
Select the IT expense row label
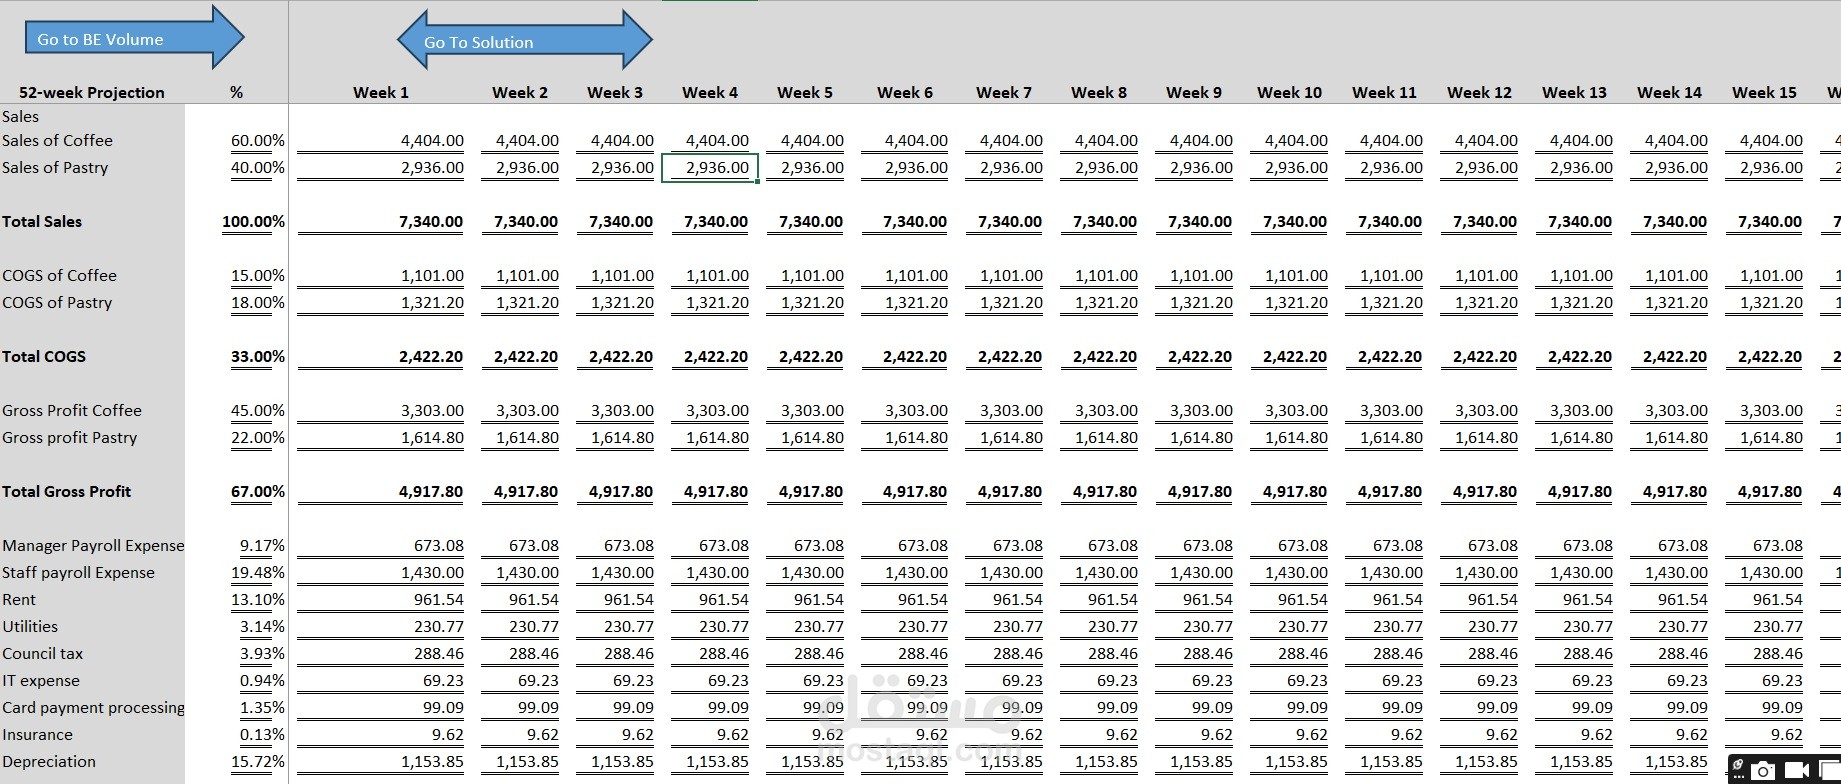point(41,680)
